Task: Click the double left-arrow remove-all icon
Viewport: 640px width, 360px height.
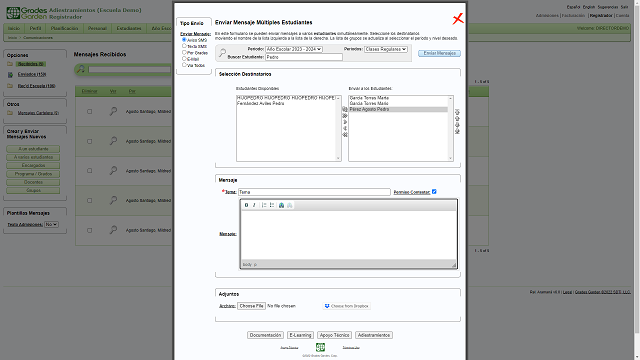Action: (345, 135)
